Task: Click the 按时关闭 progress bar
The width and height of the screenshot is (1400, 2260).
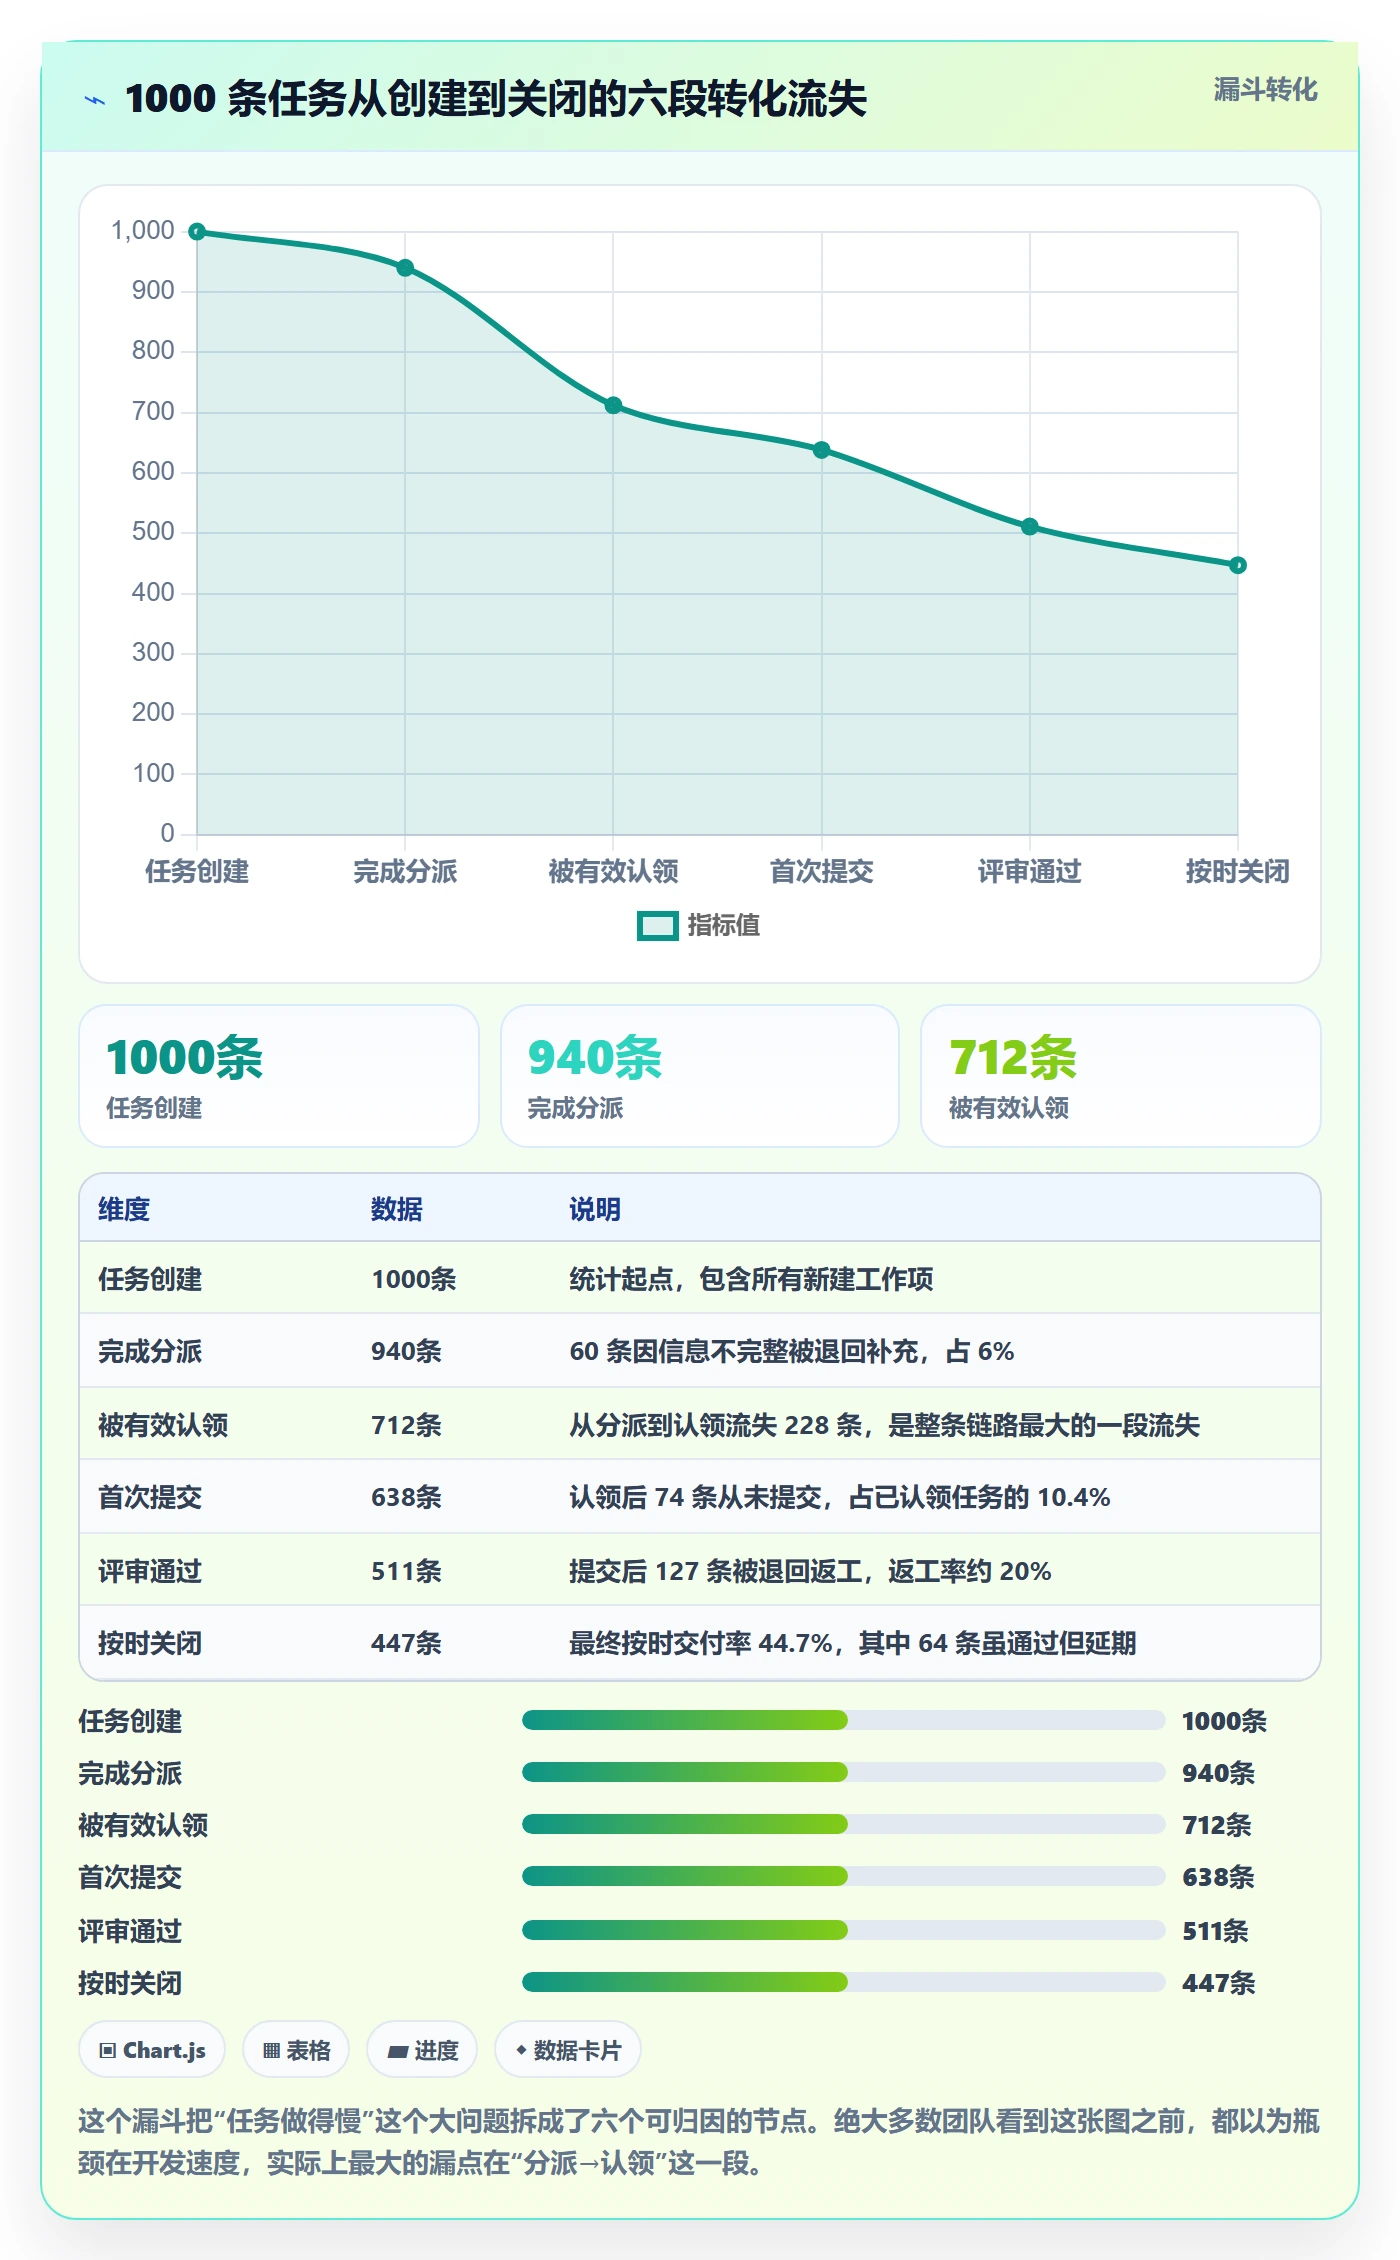Action: (843, 1982)
